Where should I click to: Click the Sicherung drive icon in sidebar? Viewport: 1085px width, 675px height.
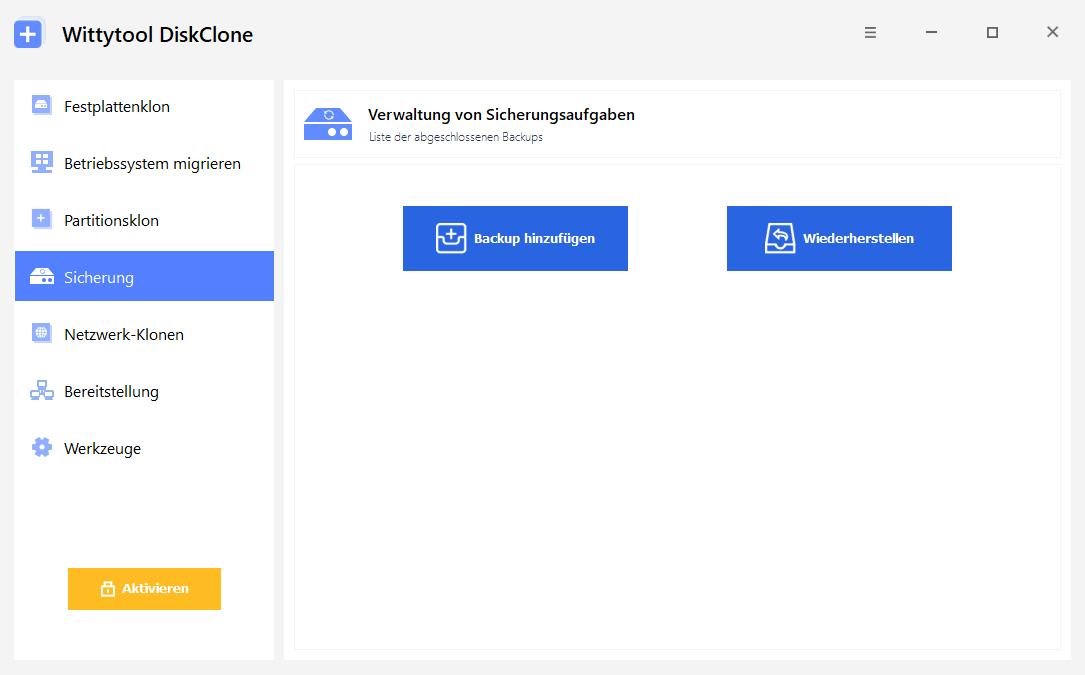[42, 276]
